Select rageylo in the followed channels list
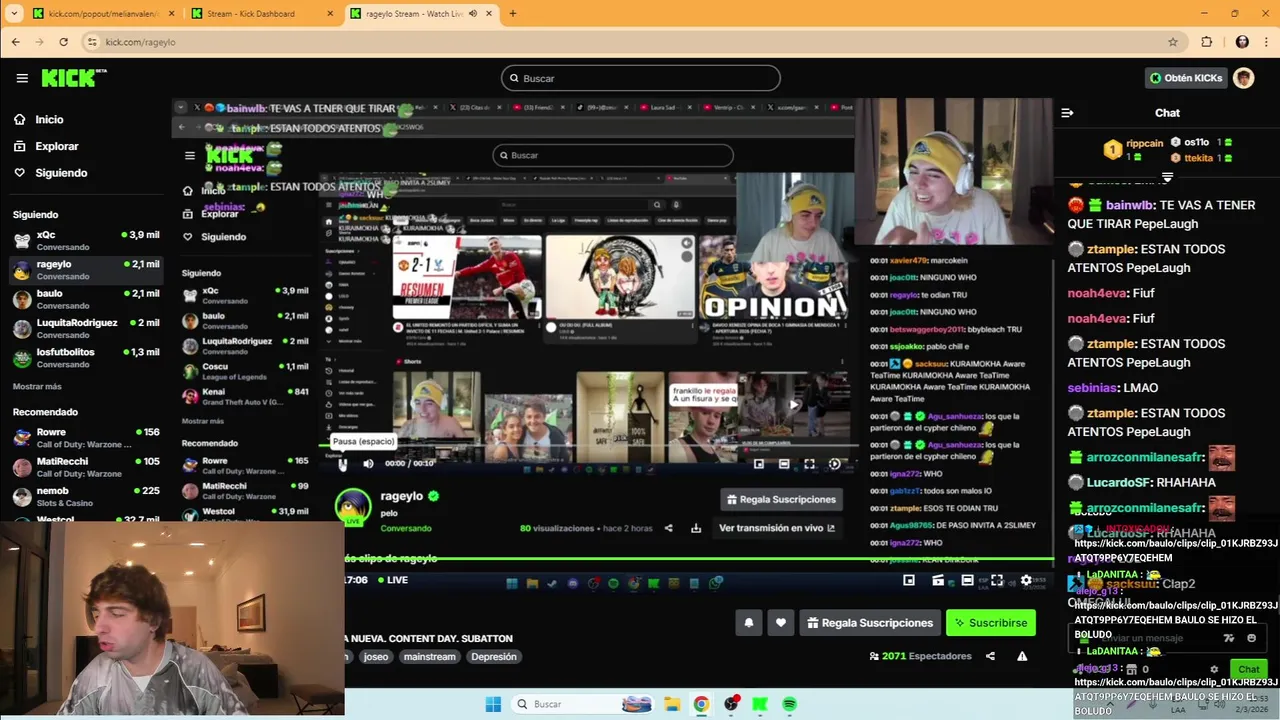The image size is (1280, 720). click(86, 270)
